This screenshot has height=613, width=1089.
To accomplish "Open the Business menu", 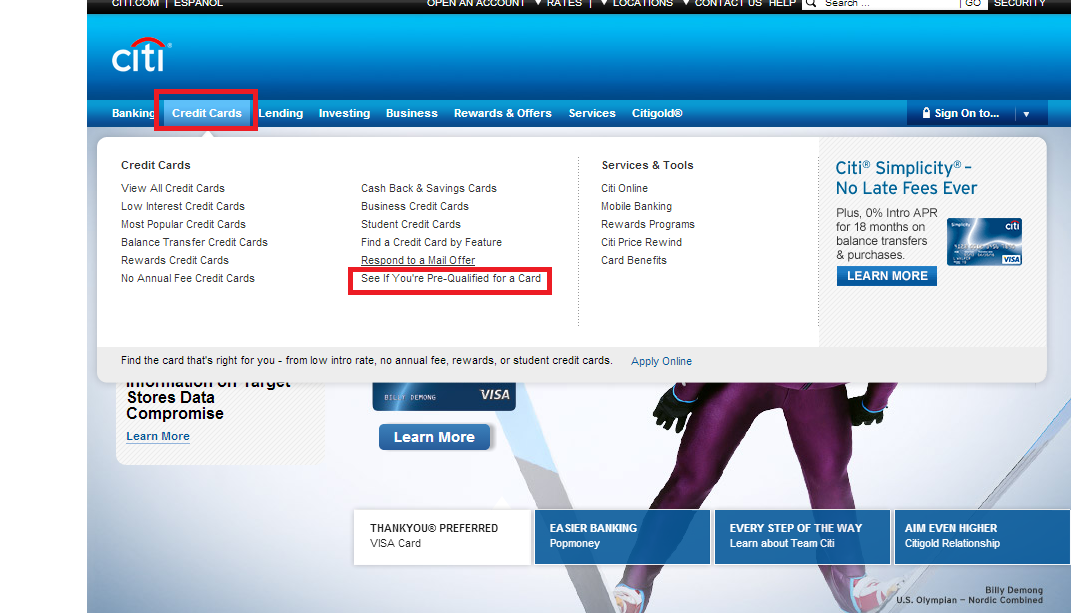I will [412, 113].
